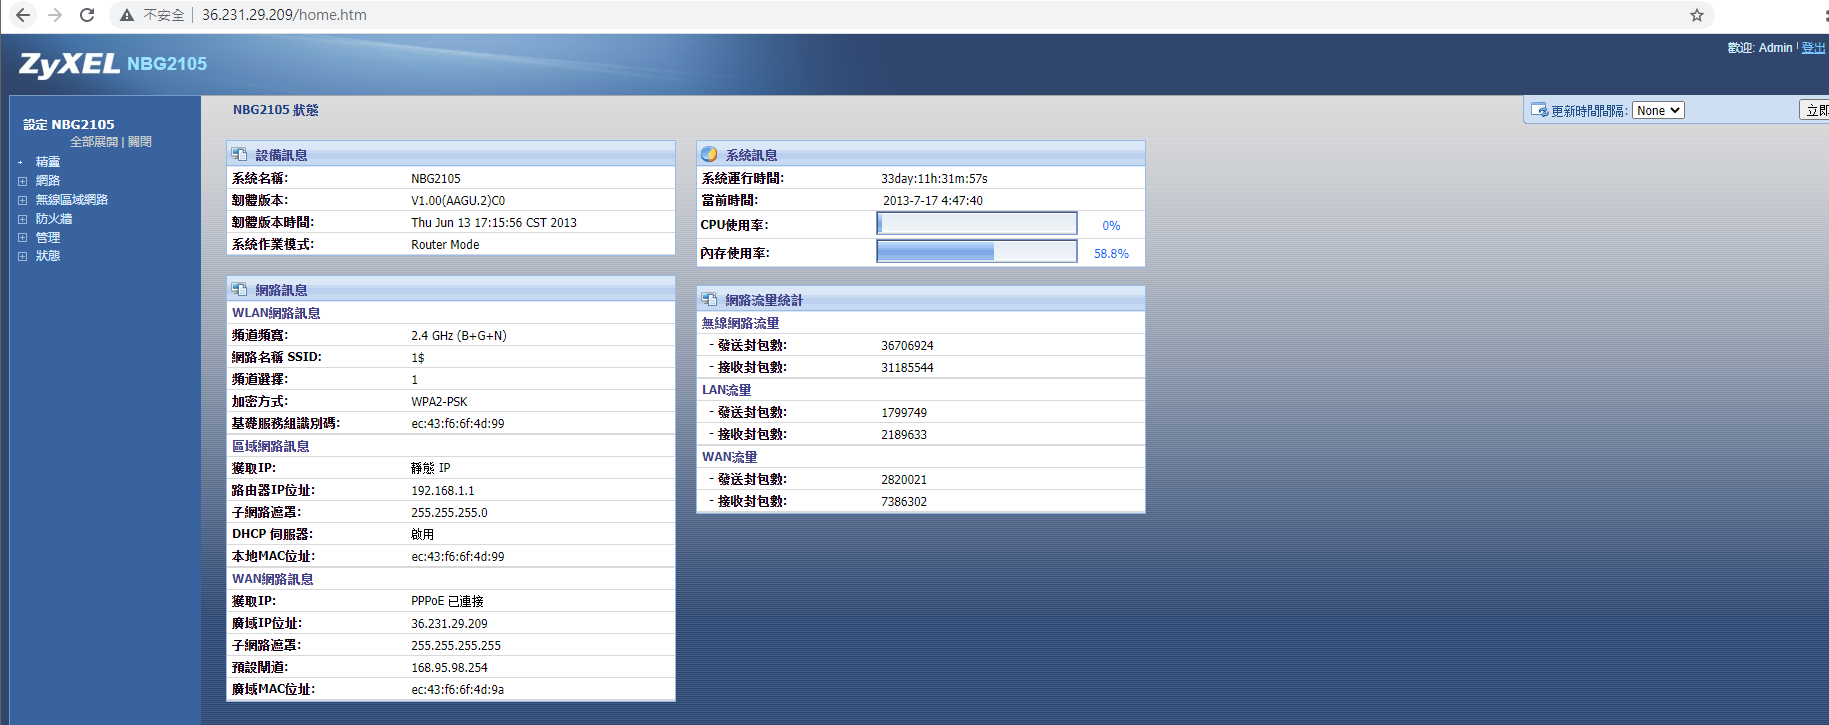This screenshot has width=1829, height=725.
Task: Click the WPA2-PSK encryption value
Action: pyautogui.click(x=439, y=402)
